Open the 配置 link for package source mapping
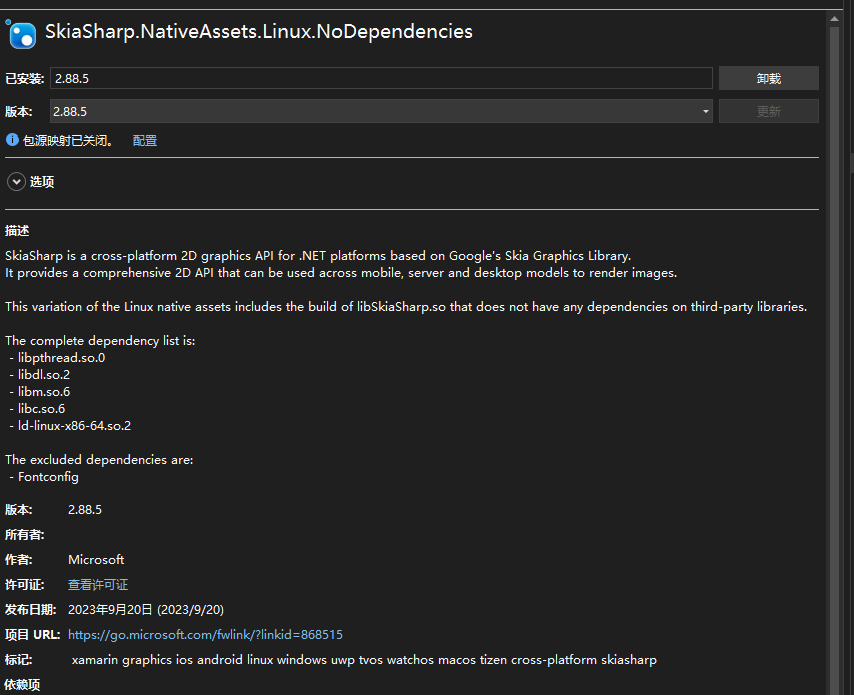 point(145,141)
